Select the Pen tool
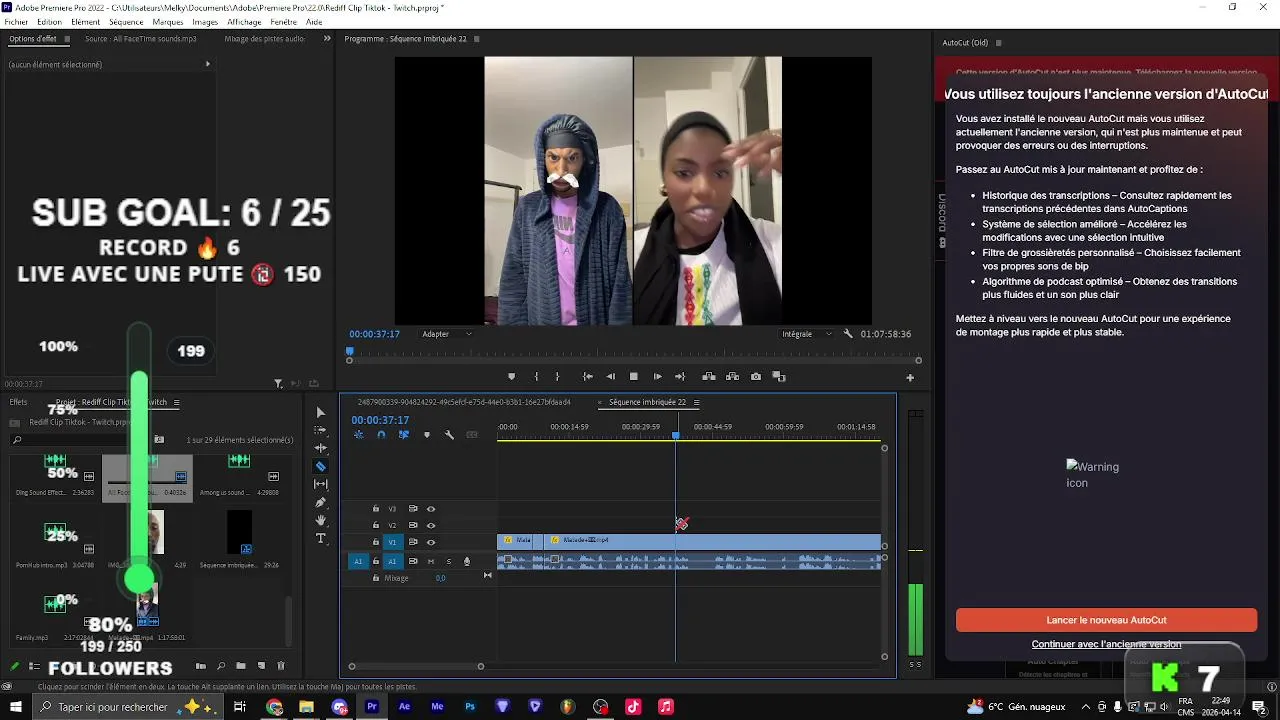The image size is (1280, 720). point(320,502)
